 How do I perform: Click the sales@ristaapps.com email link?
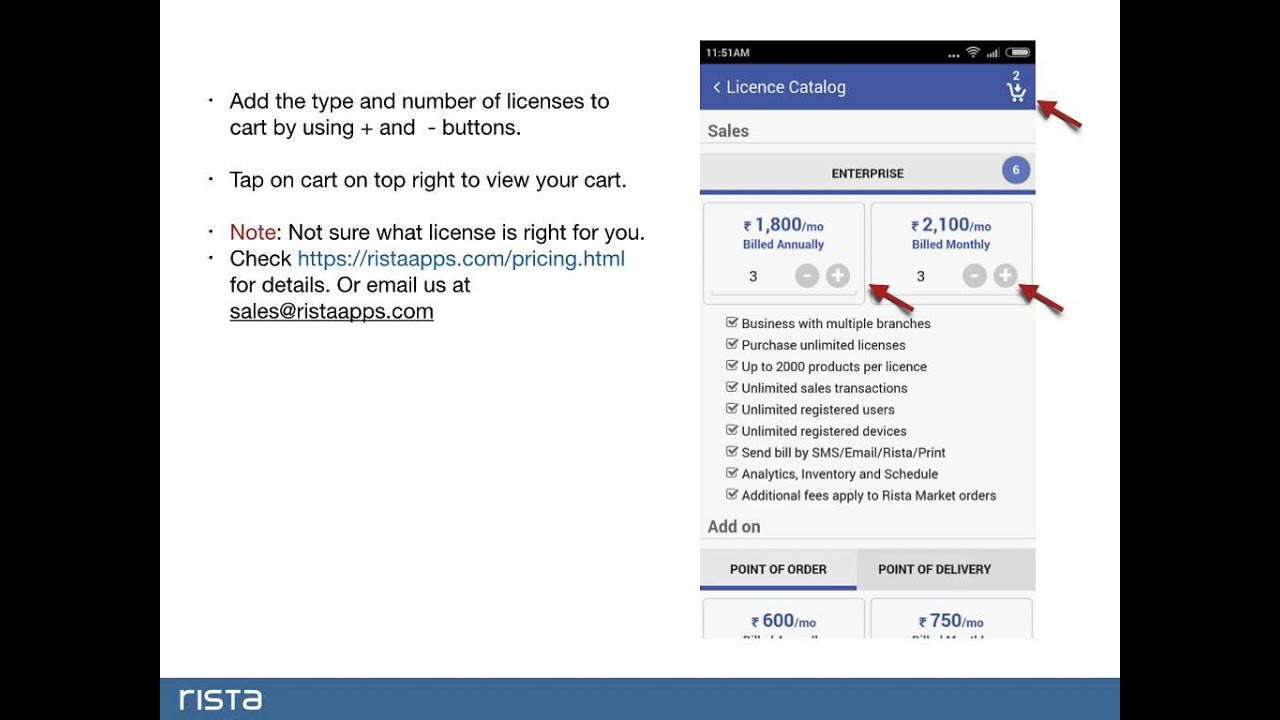tap(332, 311)
